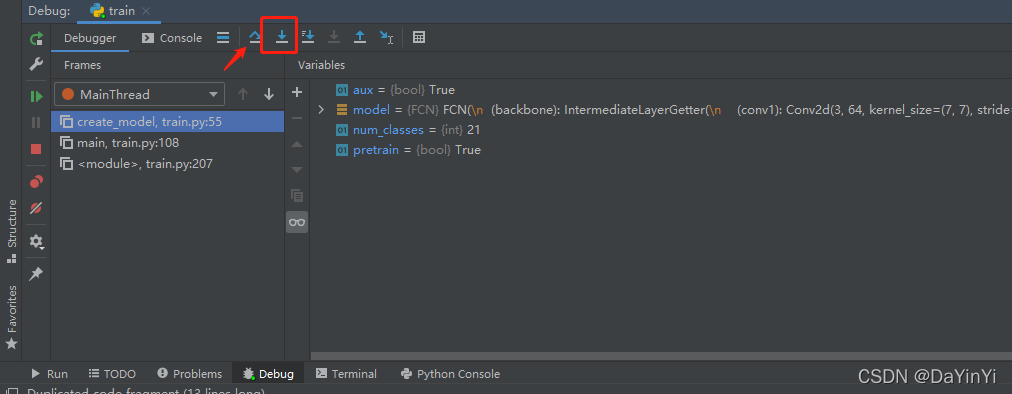Image resolution: width=1012 pixels, height=394 pixels.
Task: Click the Show Execution Point icon
Action: [223, 37]
